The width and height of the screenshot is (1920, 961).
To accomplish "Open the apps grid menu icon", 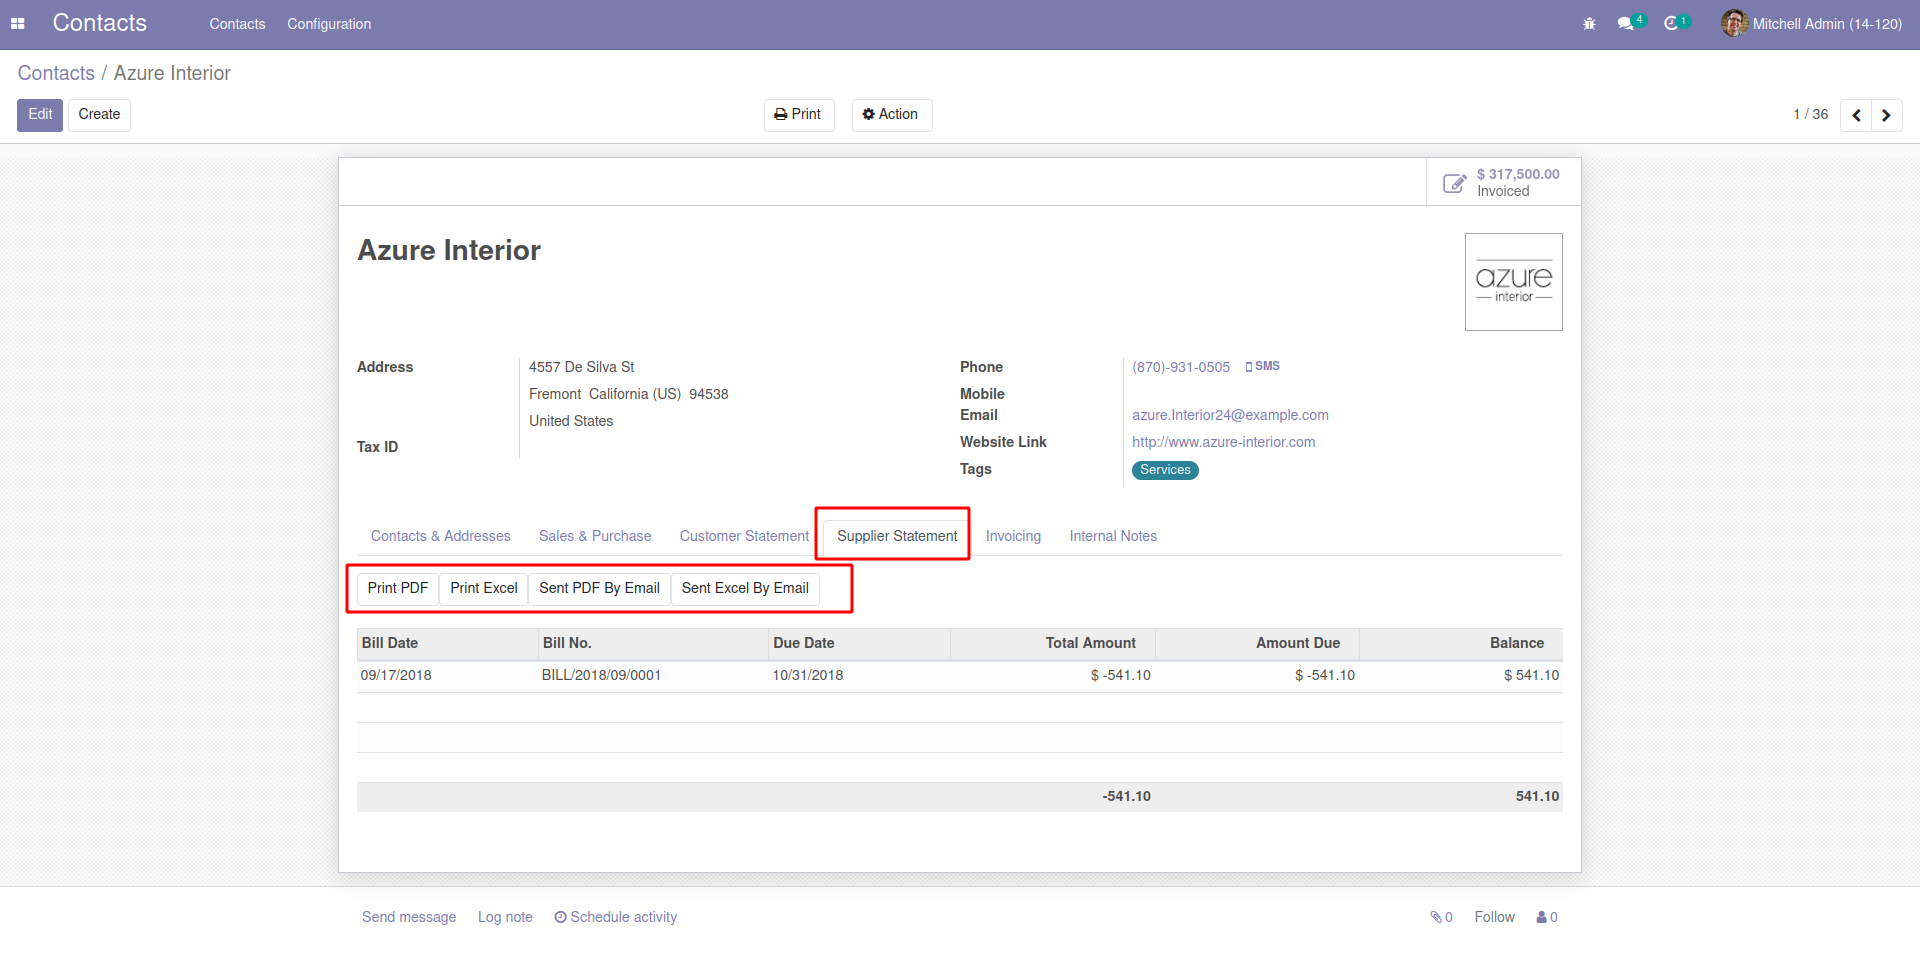I will [17, 24].
